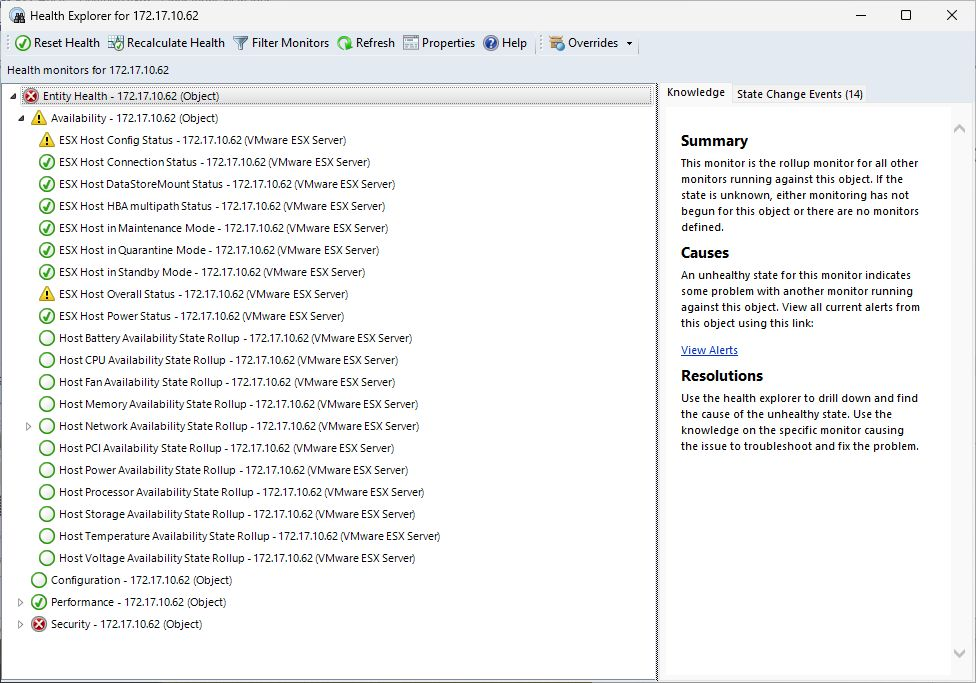Click empty circle icon of Host CPU Availability
This screenshot has height=683, width=976.
pyautogui.click(x=47, y=360)
